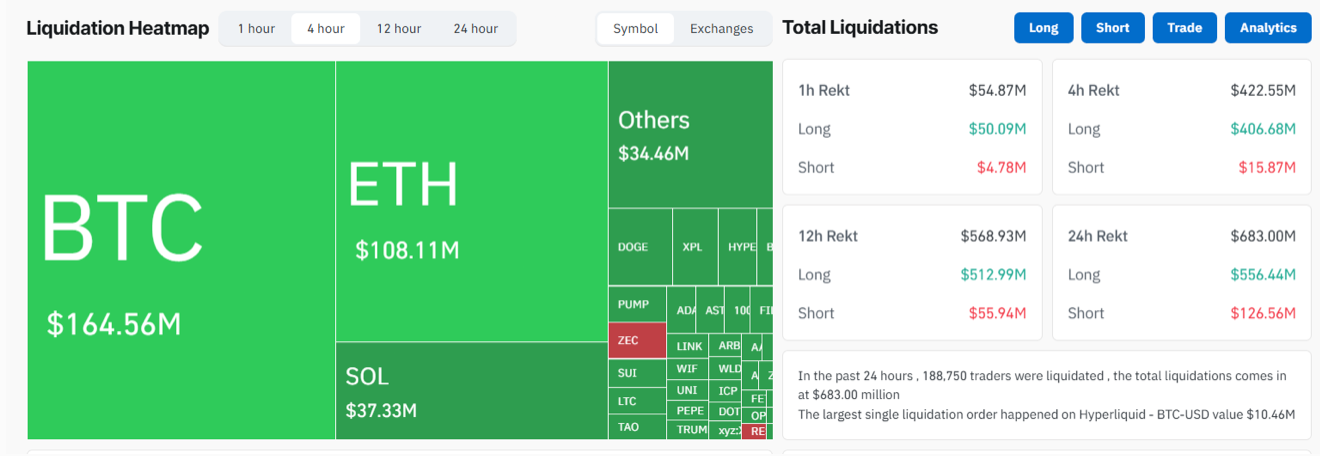Select the 1 hour timeframe tab

pos(256,29)
